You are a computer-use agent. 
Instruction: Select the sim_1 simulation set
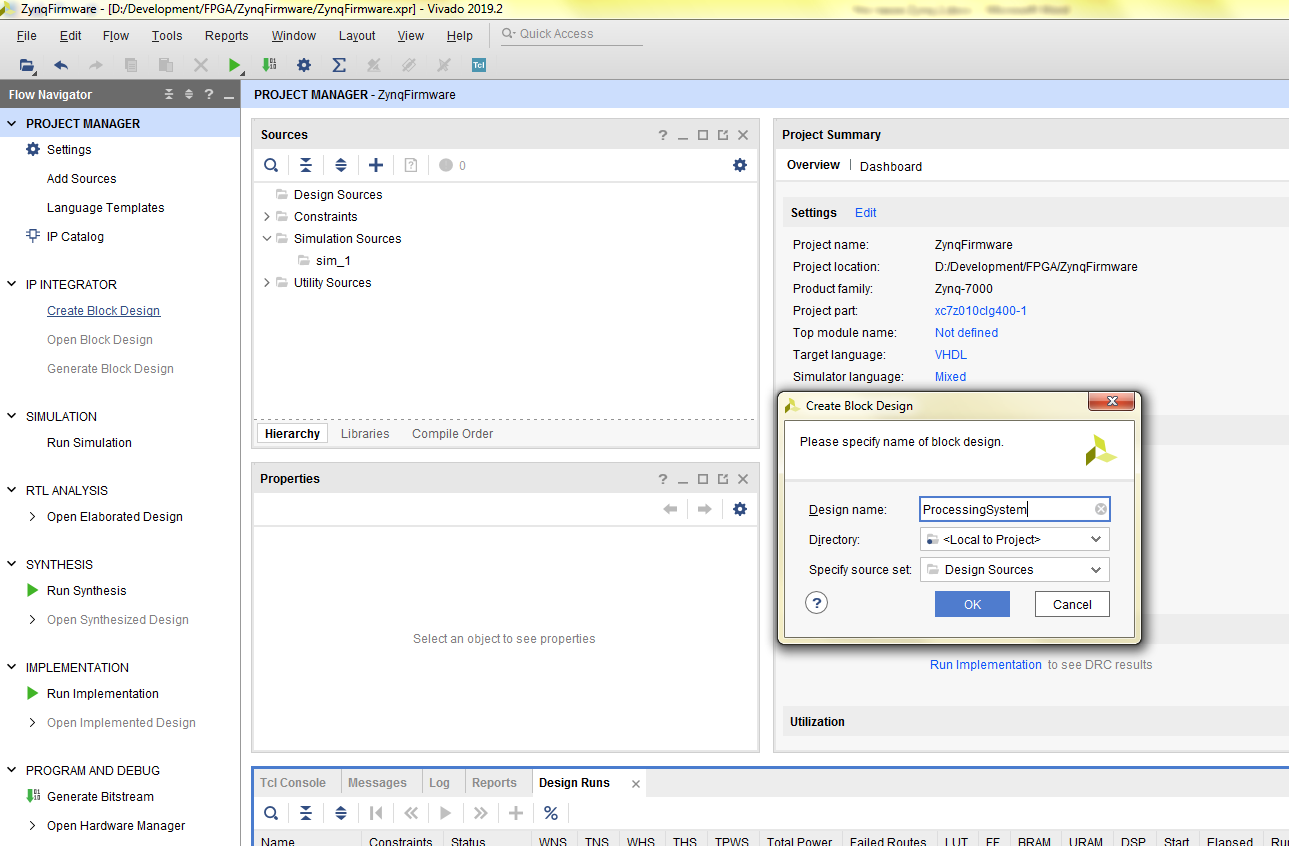pyautogui.click(x=333, y=261)
